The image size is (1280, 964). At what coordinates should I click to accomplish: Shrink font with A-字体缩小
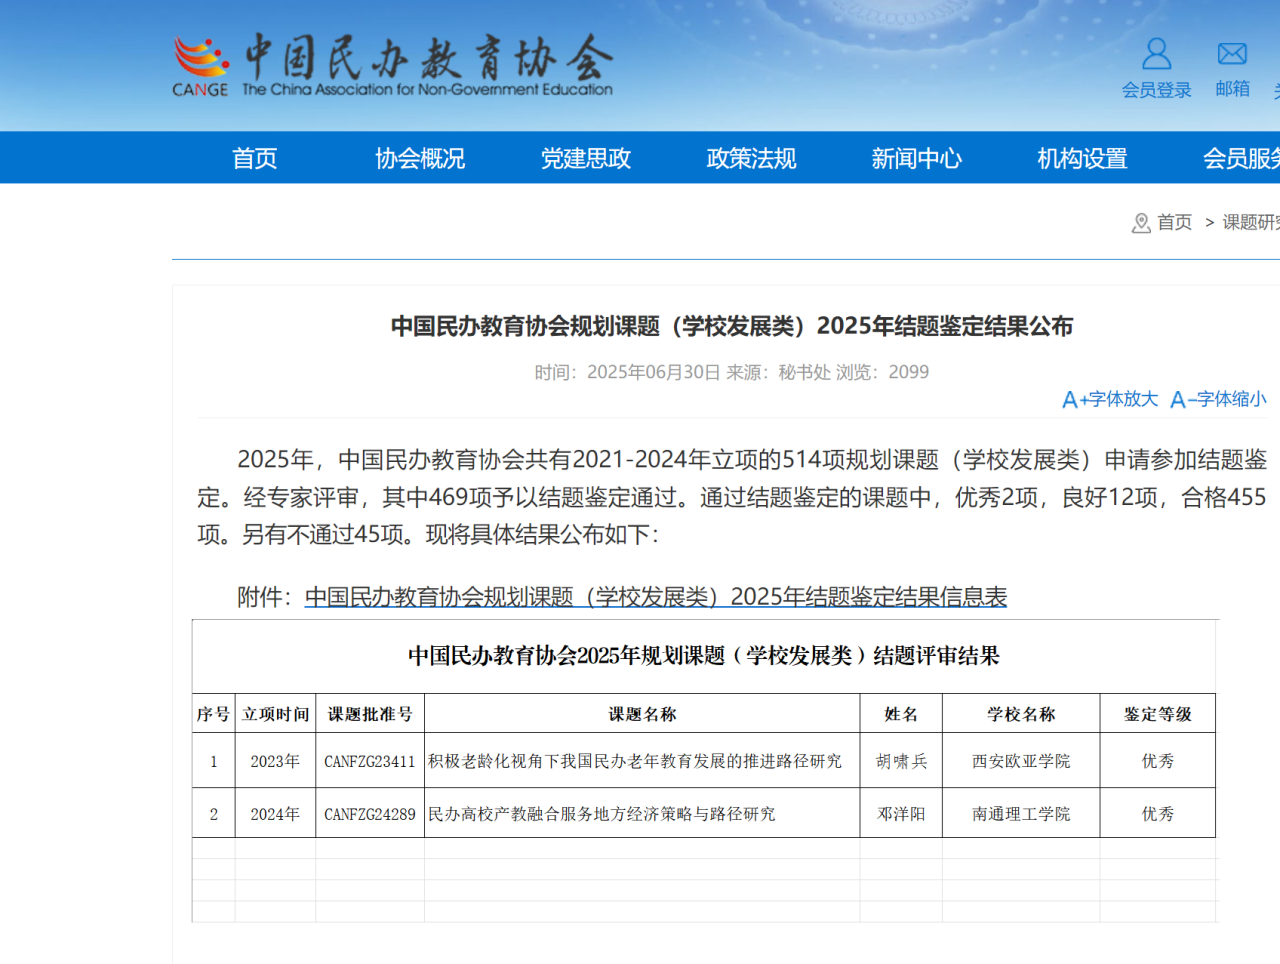(1218, 399)
